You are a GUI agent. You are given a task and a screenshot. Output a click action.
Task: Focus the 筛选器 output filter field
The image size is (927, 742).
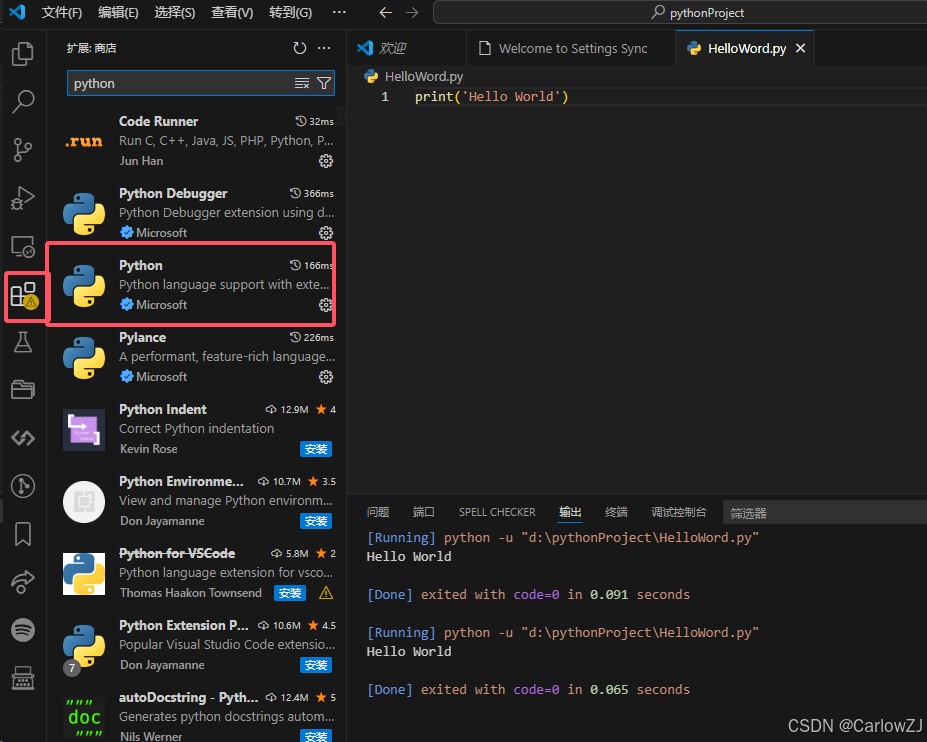tap(825, 513)
